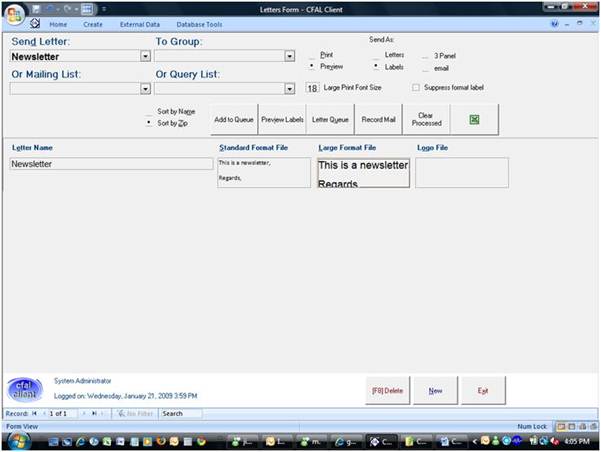Click the record number box showing 1 of 1
This screenshot has height=452, width=601.
tap(62, 413)
